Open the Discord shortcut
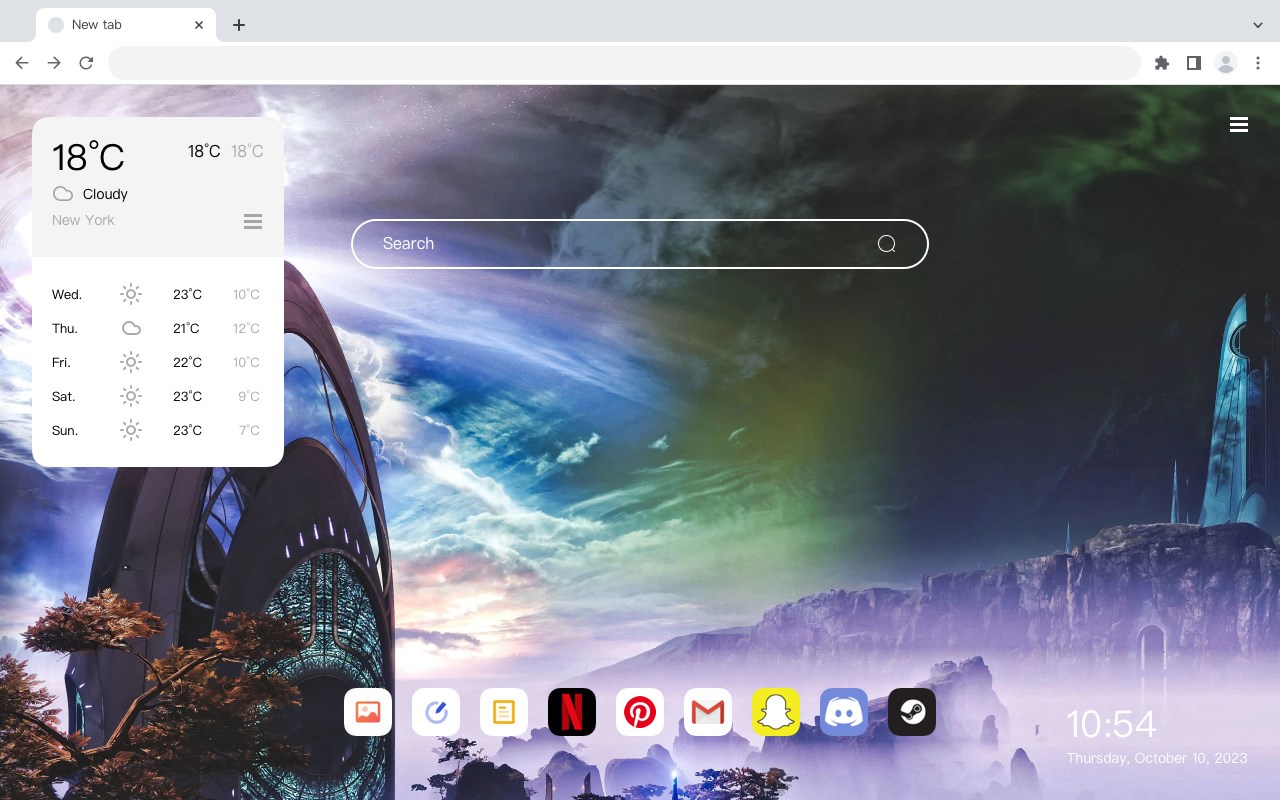The image size is (1280, 800). (844, 712)
